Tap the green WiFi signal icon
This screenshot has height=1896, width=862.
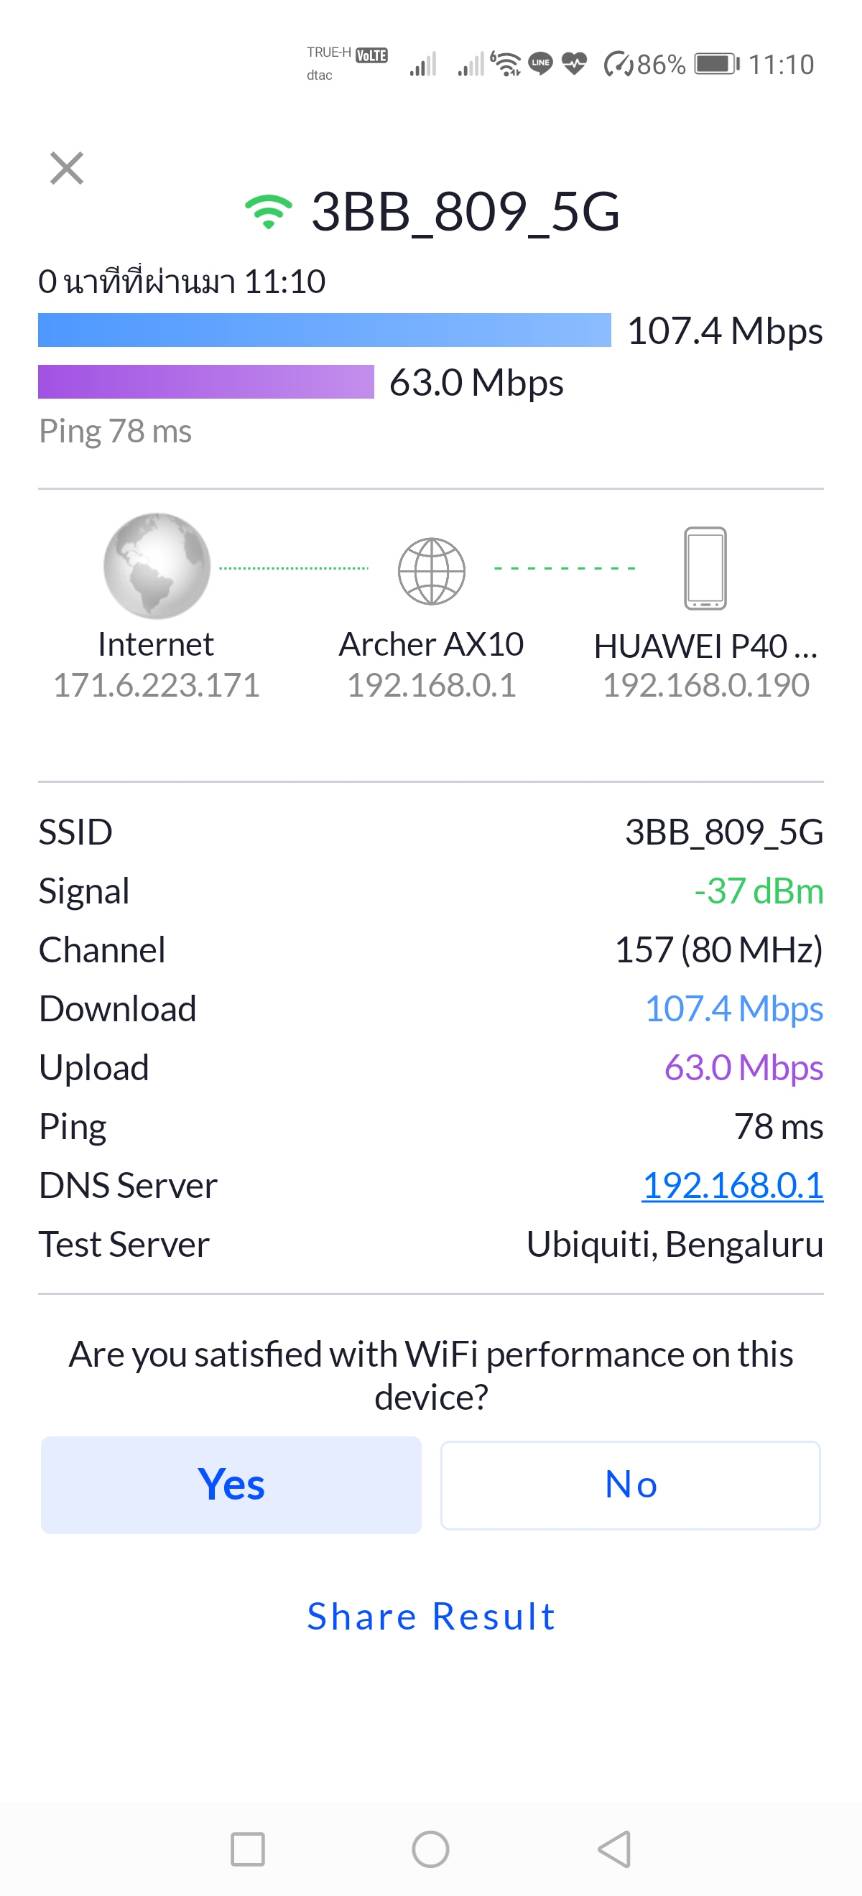268,212
